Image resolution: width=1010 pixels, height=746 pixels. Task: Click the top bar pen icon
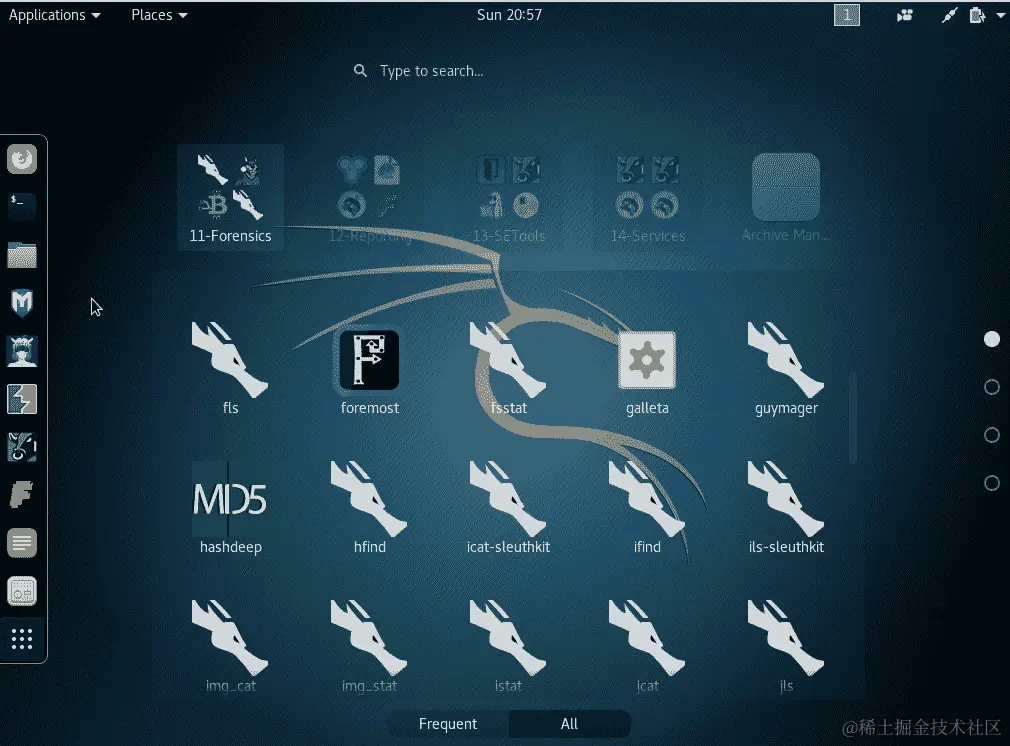949,15
